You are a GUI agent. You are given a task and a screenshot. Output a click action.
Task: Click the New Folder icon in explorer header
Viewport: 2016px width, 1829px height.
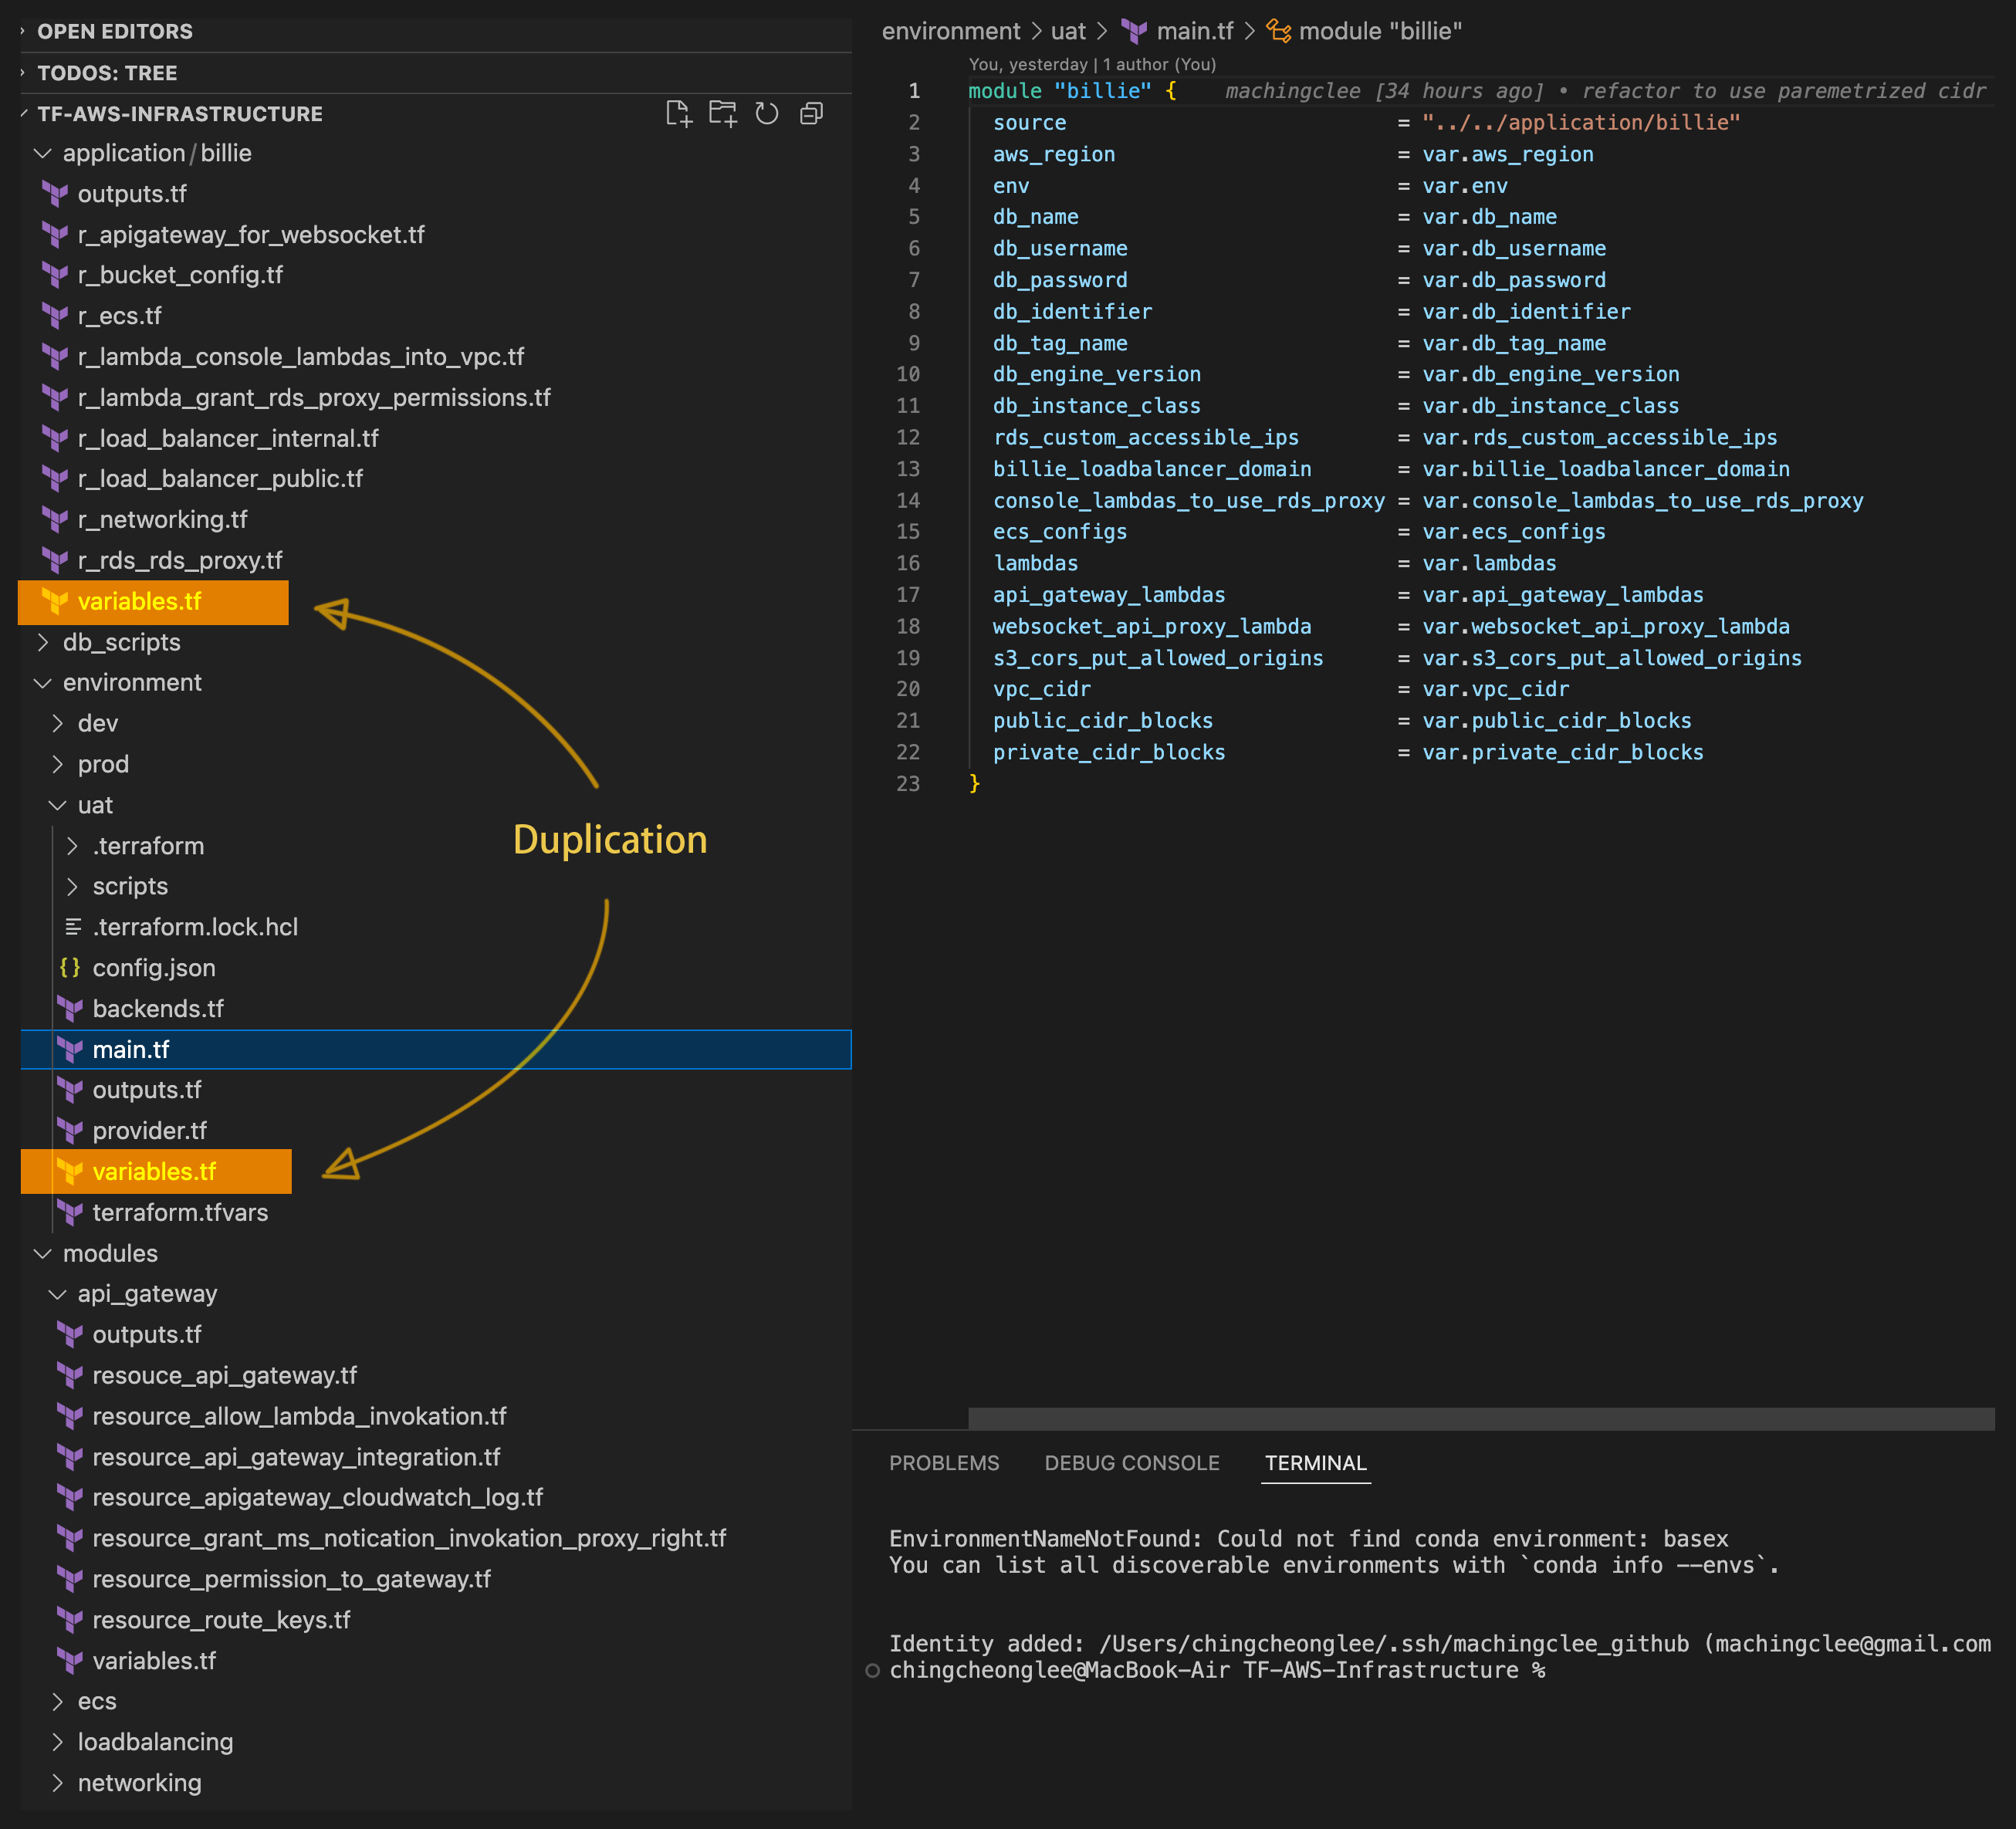pyautogui.click(x=723, y=114)
